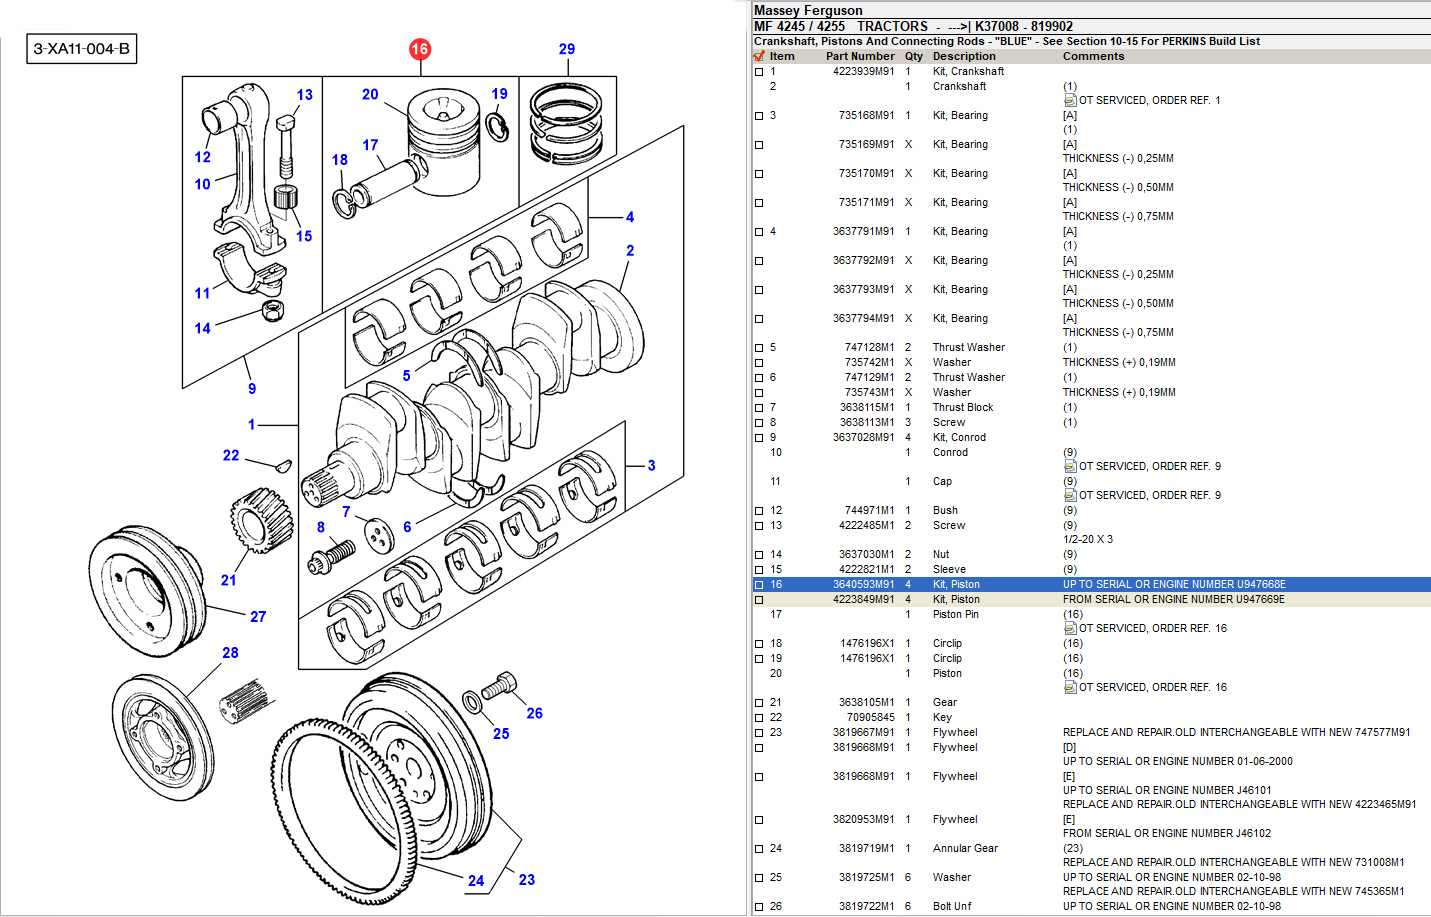This screenshot has width=1431, height=917.
Task: Click callout number 27 beside the pulley
Action: [258, 617]
